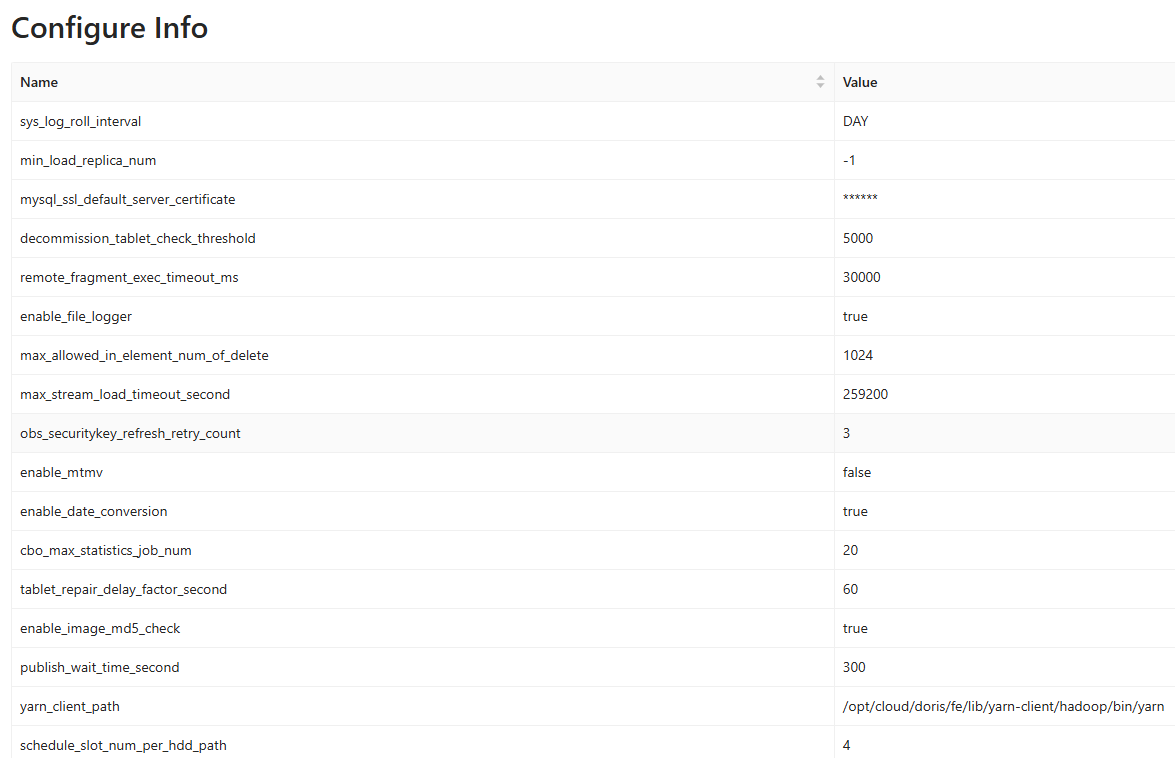
Task: Click the Value column header
Action: (860, 82)
